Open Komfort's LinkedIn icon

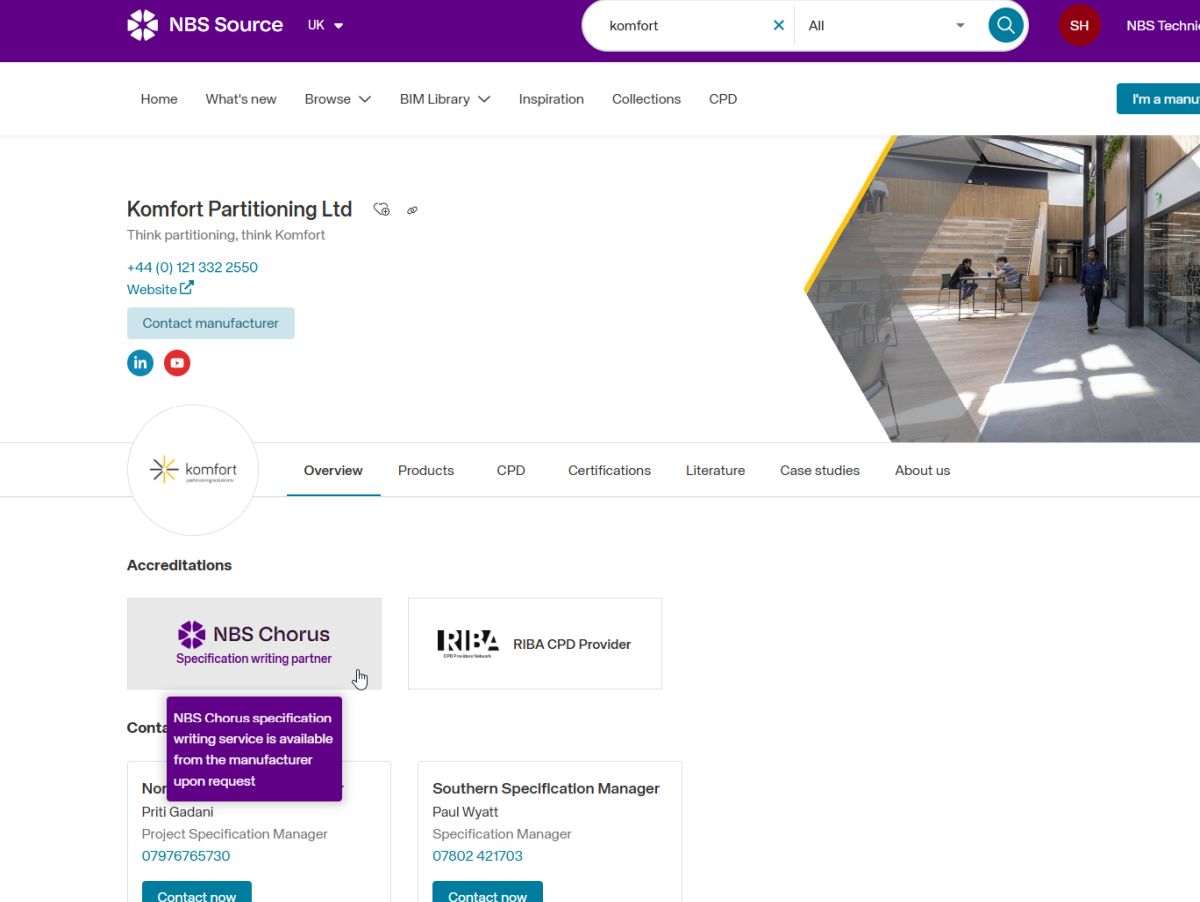pos(140,363)
